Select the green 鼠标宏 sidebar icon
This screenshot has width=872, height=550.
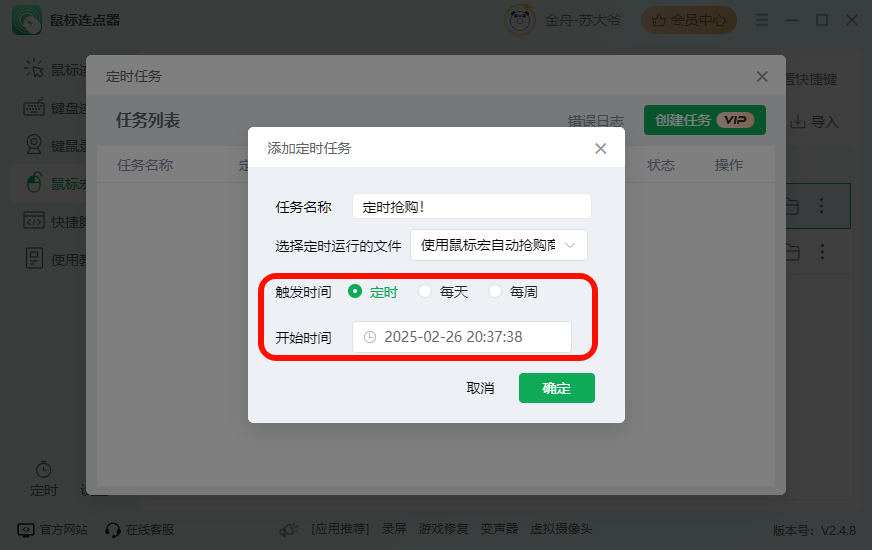pos(34,182)
